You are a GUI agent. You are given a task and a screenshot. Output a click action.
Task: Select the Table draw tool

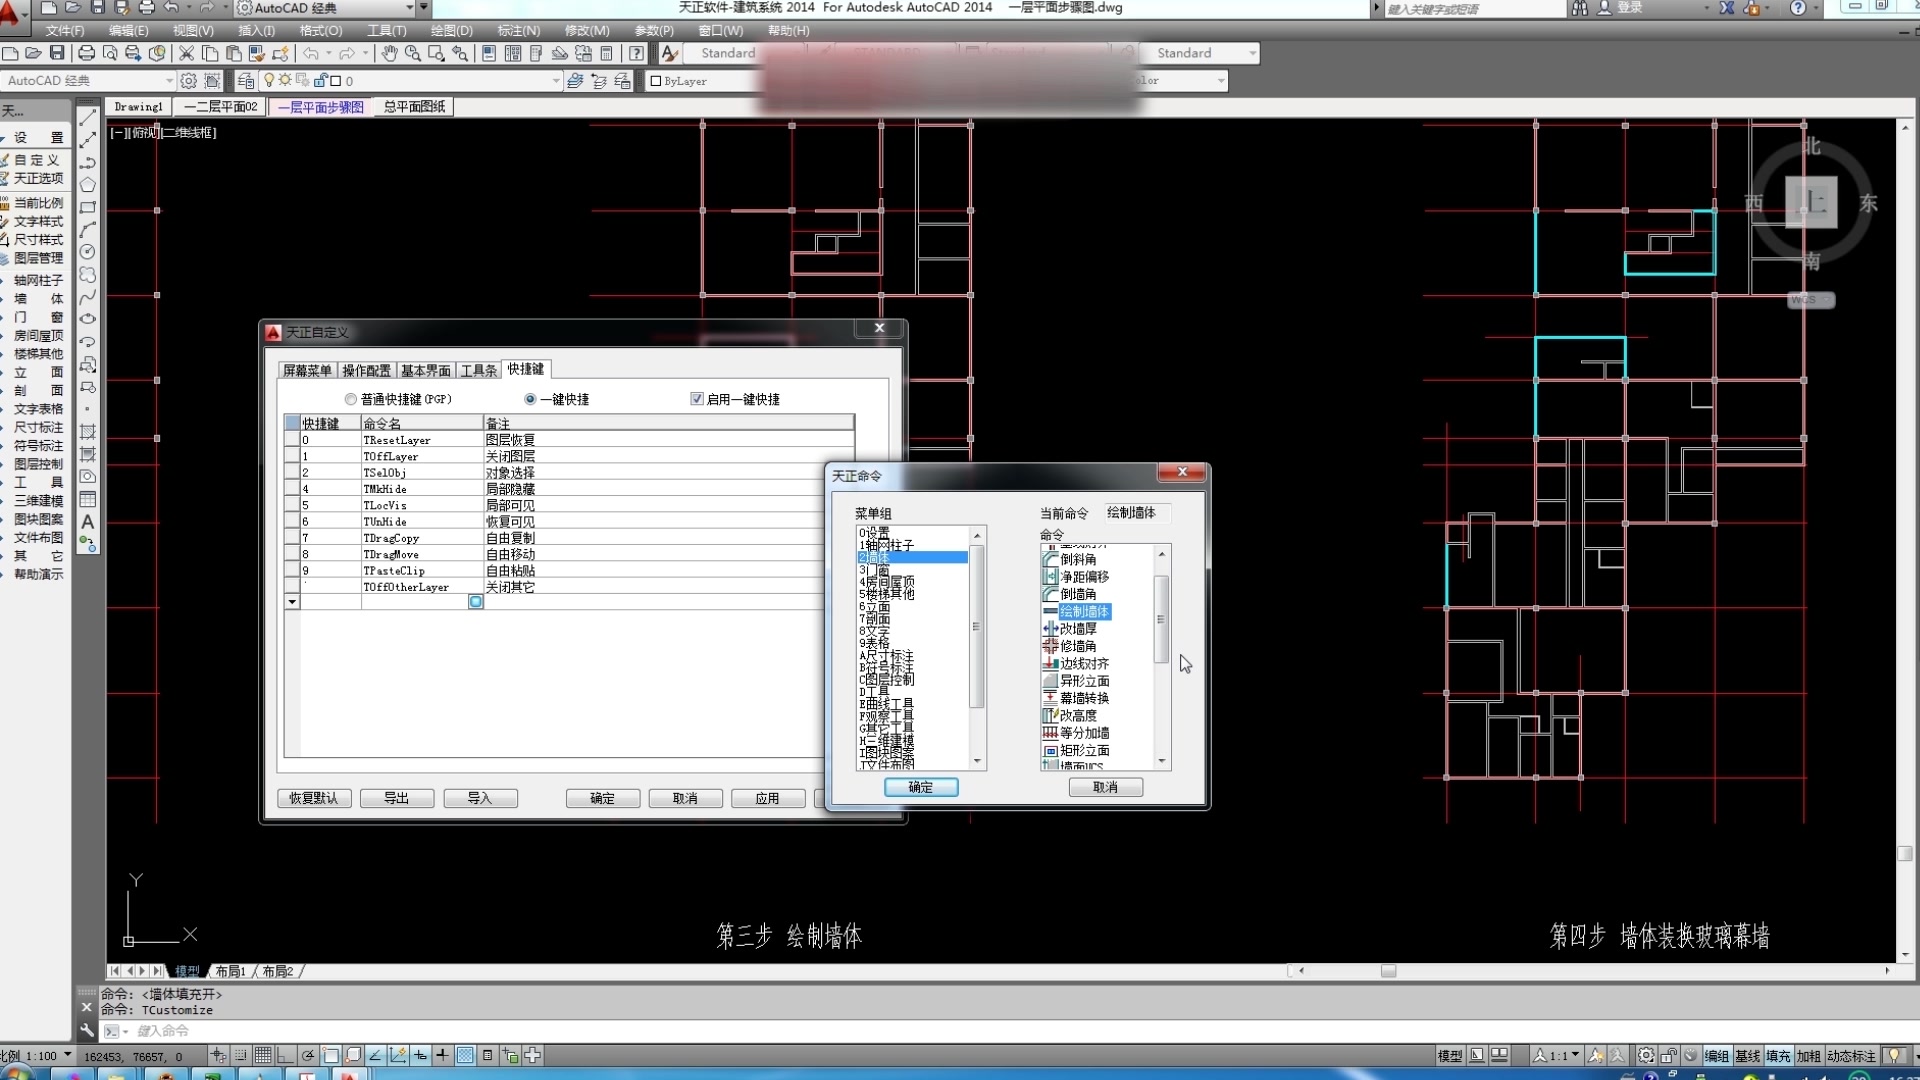(x=88, y=499)
